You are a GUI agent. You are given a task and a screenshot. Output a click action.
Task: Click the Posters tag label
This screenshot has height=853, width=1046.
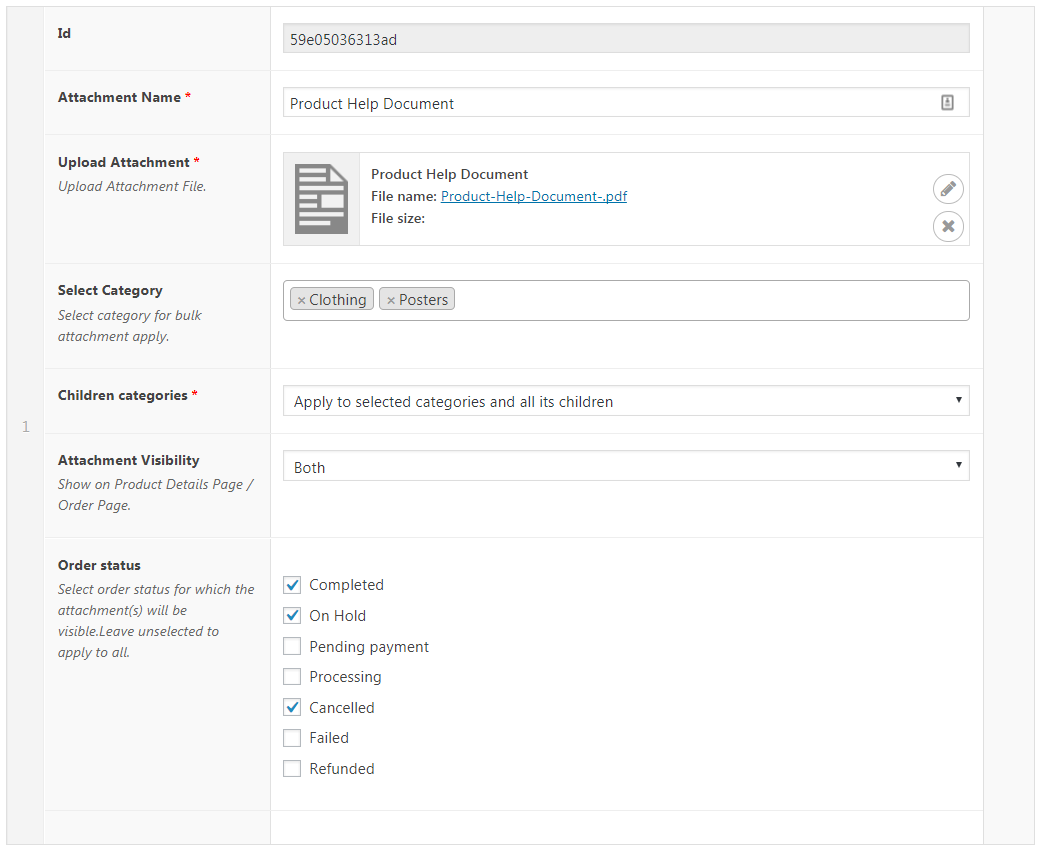(424, 300)
